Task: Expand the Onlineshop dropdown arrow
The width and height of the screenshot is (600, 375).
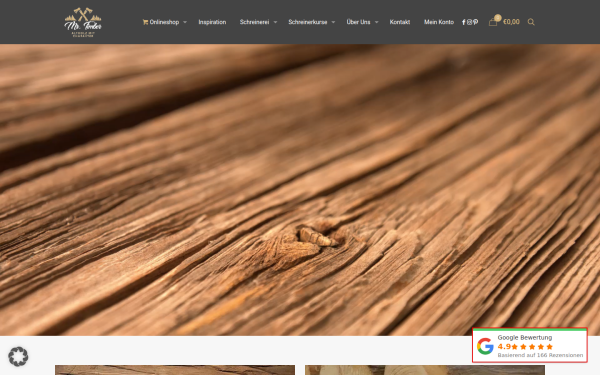Action: click(185, 22)
